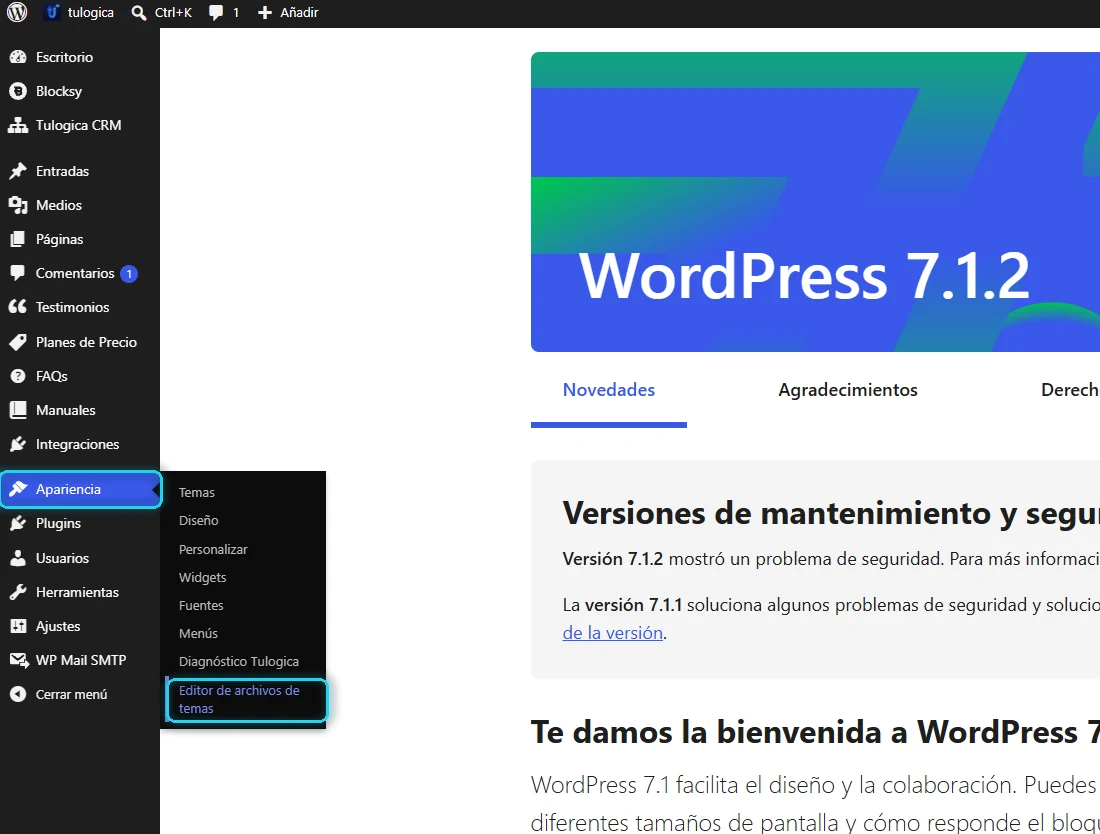The image size is (1100, 834).
Task: Click Cerrar menú label to collapse sidebar
Action: point(72,694)
